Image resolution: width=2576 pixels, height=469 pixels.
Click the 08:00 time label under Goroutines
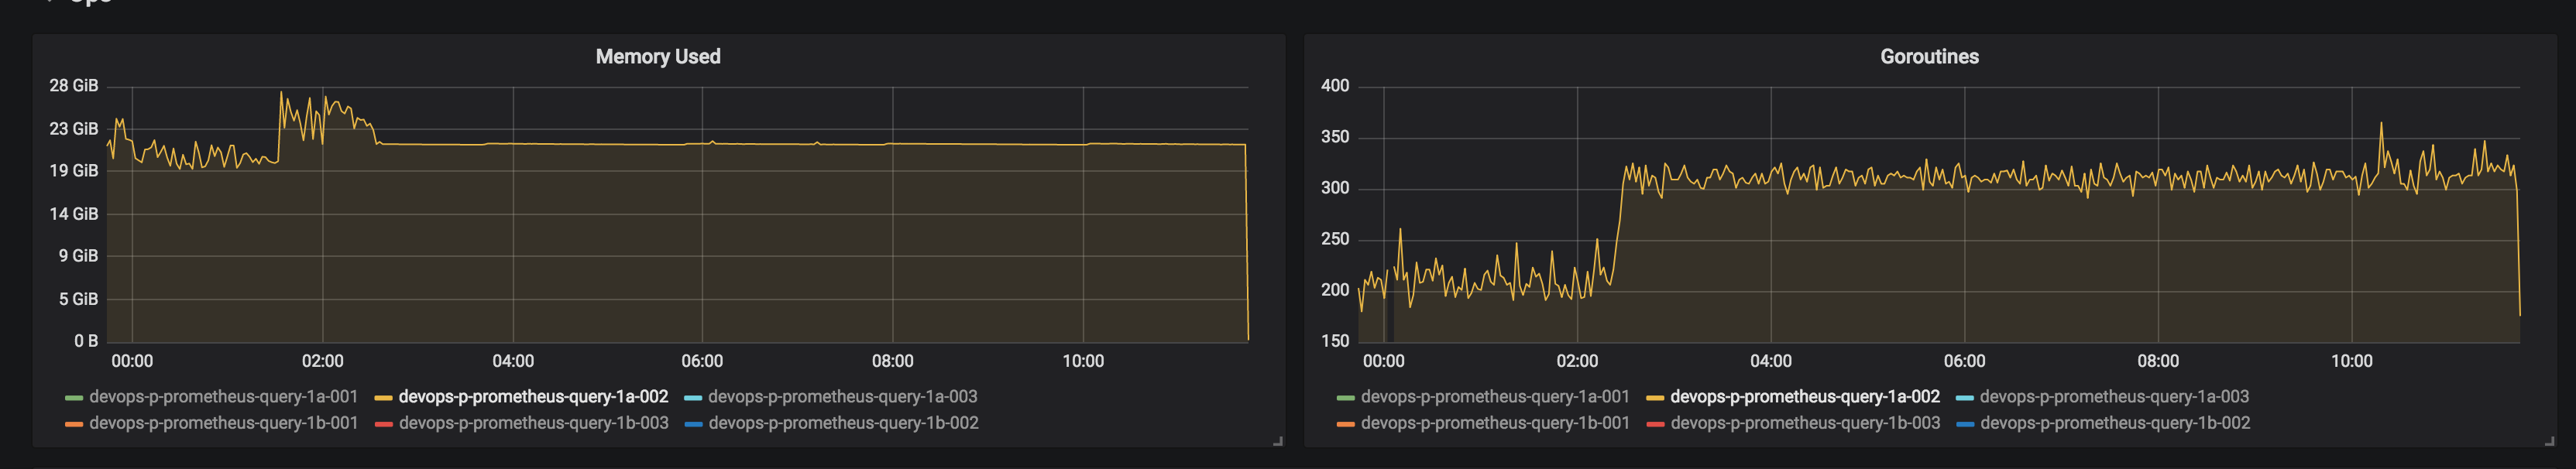tap(2158, 361)
